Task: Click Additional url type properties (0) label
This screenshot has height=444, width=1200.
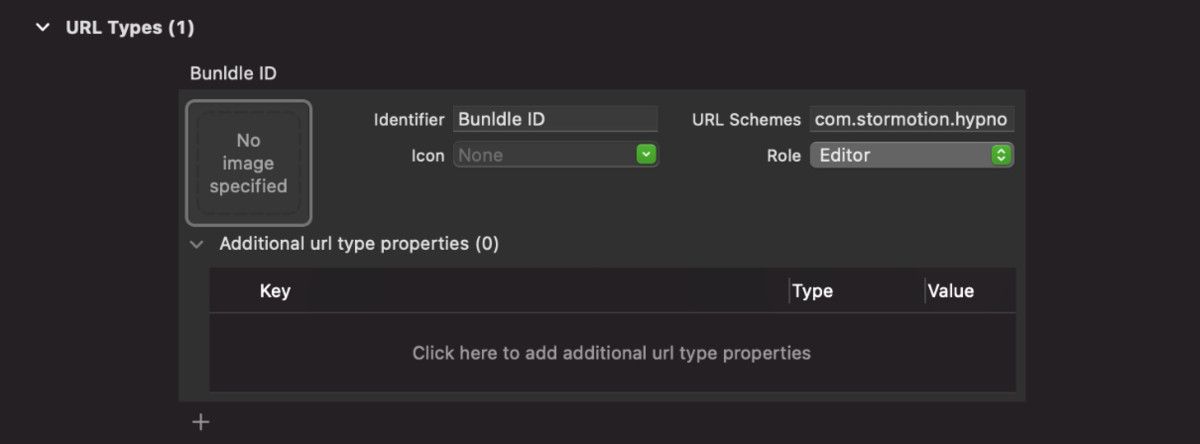Action: 359,243
